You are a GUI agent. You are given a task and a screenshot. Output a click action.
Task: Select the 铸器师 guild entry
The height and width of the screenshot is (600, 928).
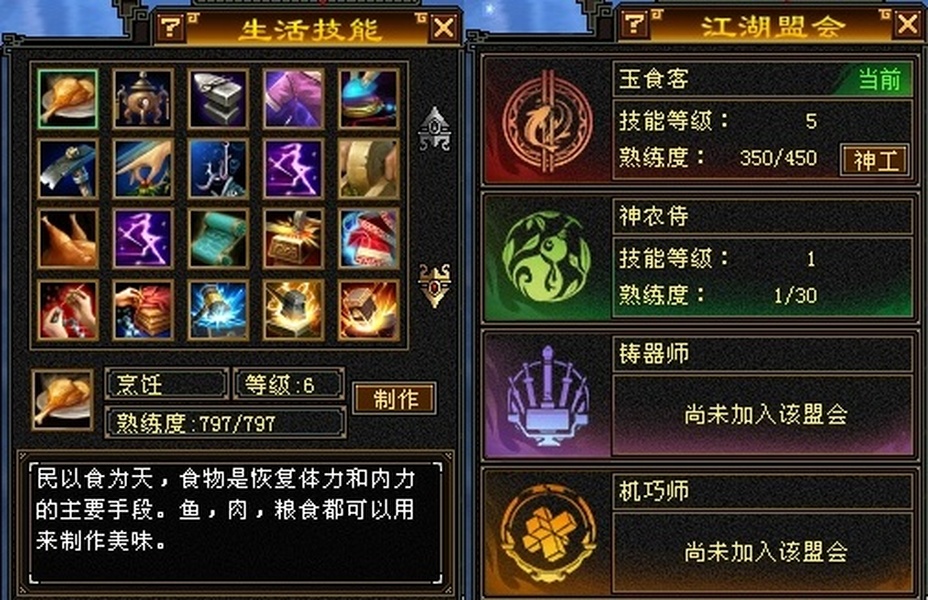[x=700, y=396]
